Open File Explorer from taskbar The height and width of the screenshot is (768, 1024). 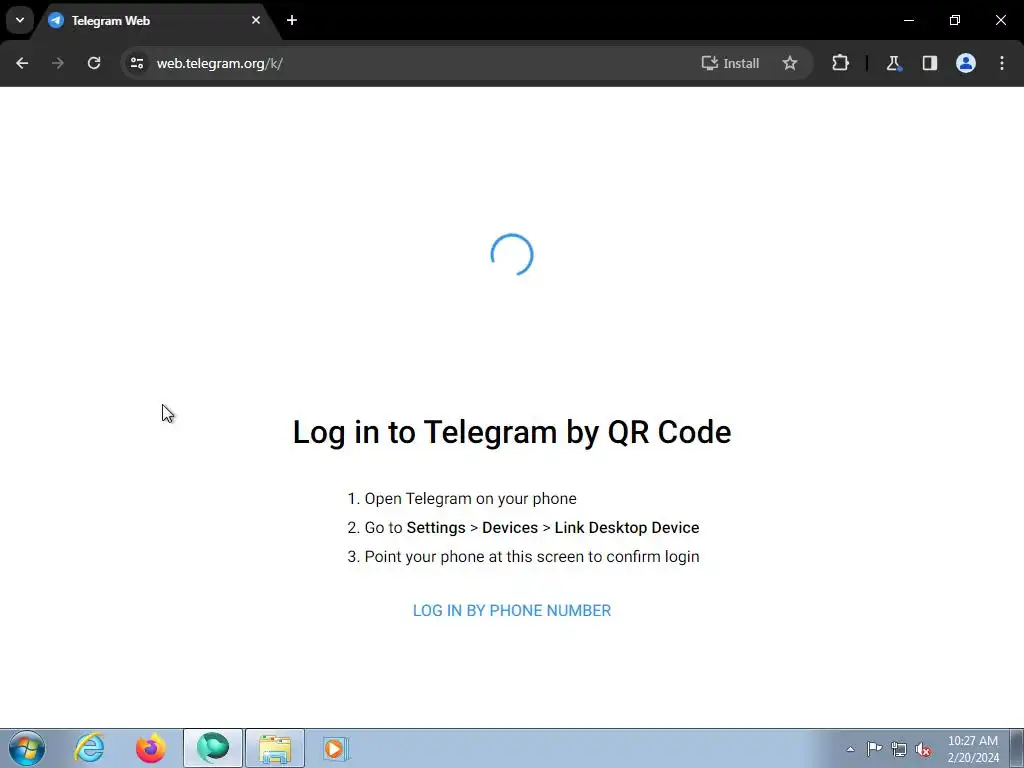point(275,748)
